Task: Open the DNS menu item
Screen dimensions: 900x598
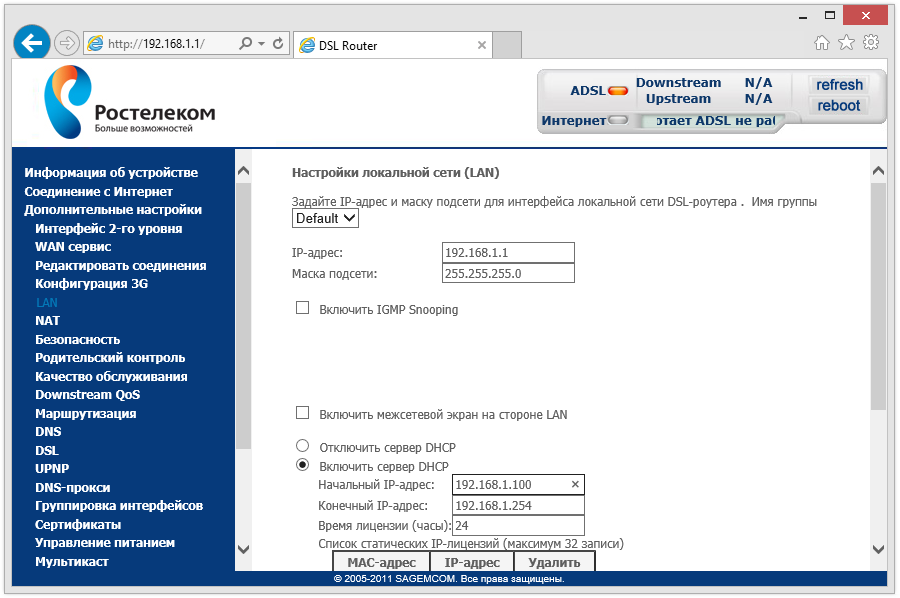Action: (48, 432)
